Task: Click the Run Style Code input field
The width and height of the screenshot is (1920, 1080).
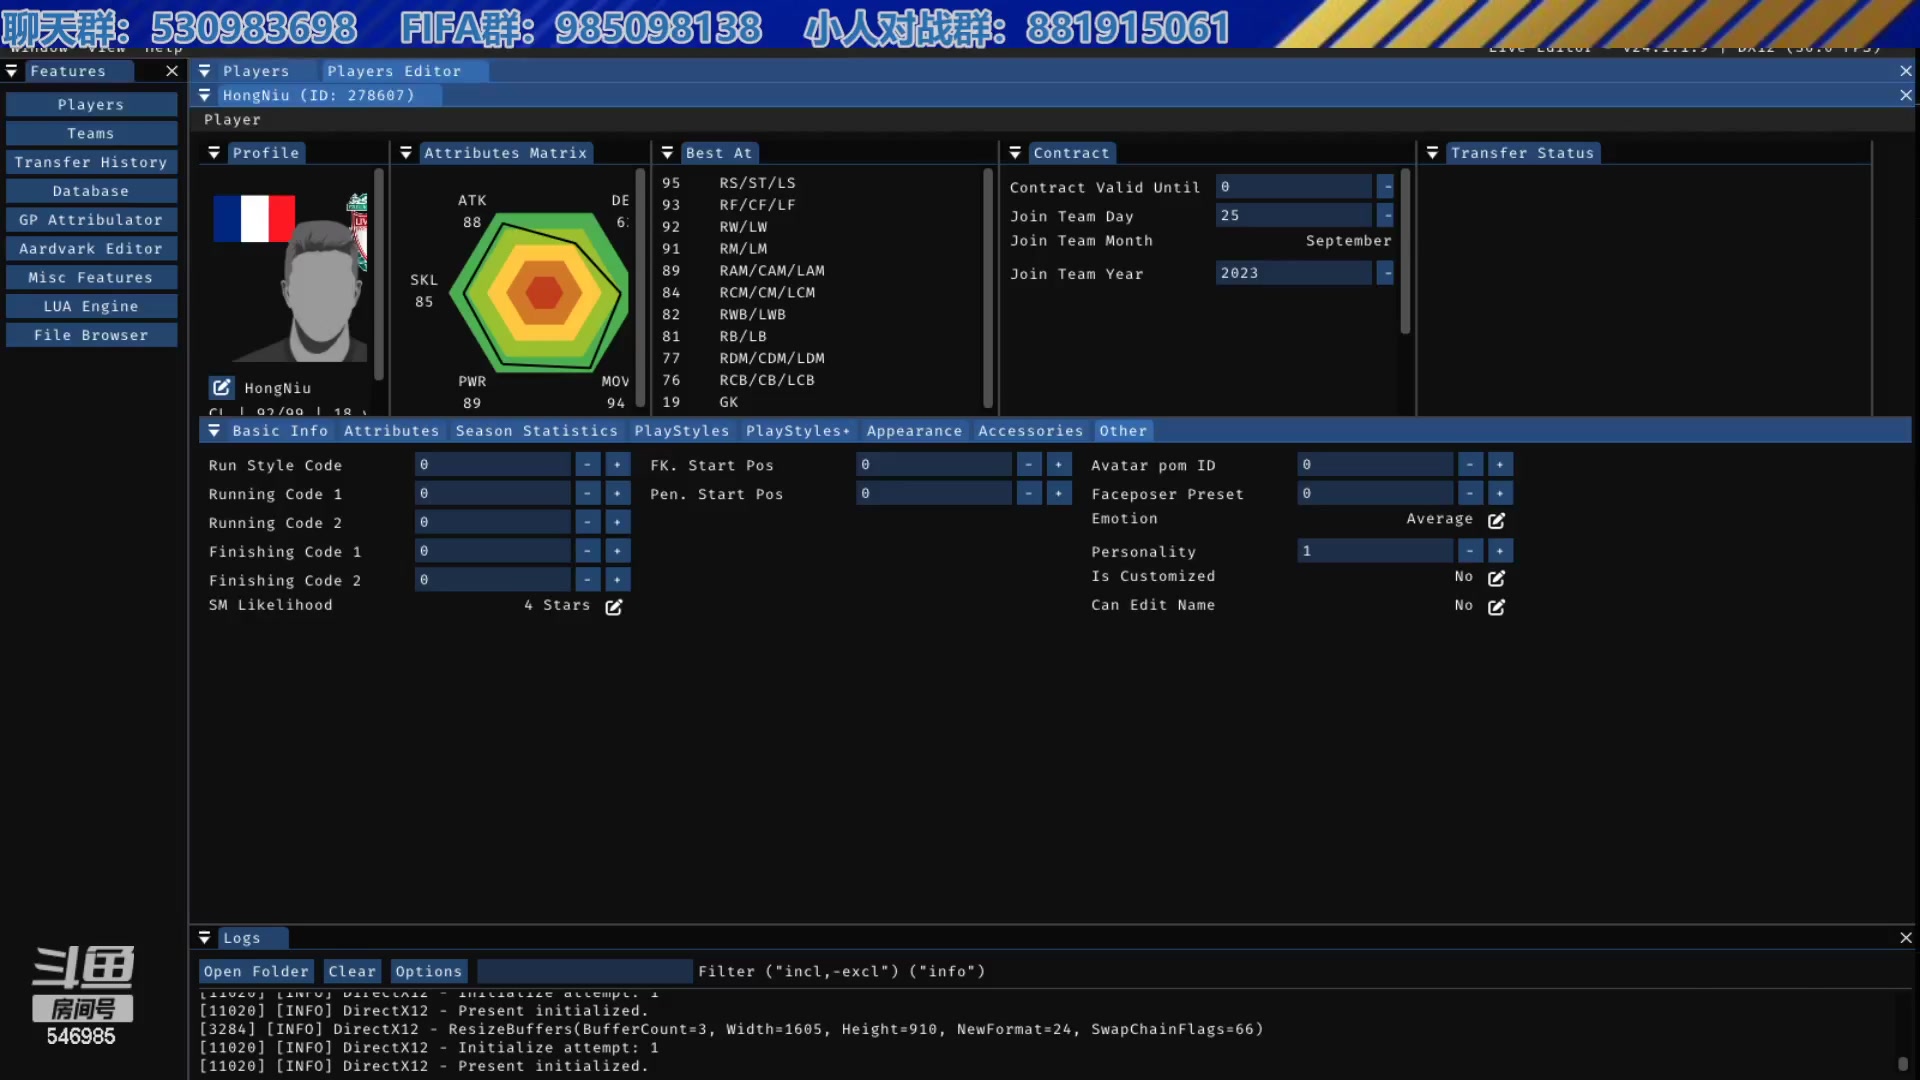Action: (x=493, y=465)
